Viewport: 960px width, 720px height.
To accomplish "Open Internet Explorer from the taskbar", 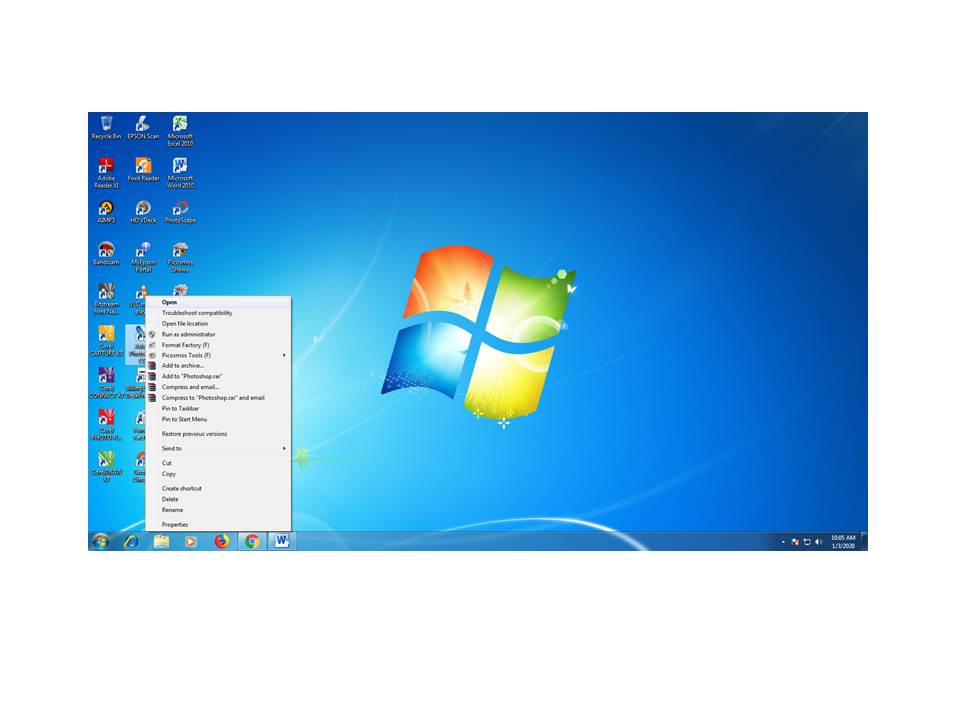I will click(x=131, y=541).
